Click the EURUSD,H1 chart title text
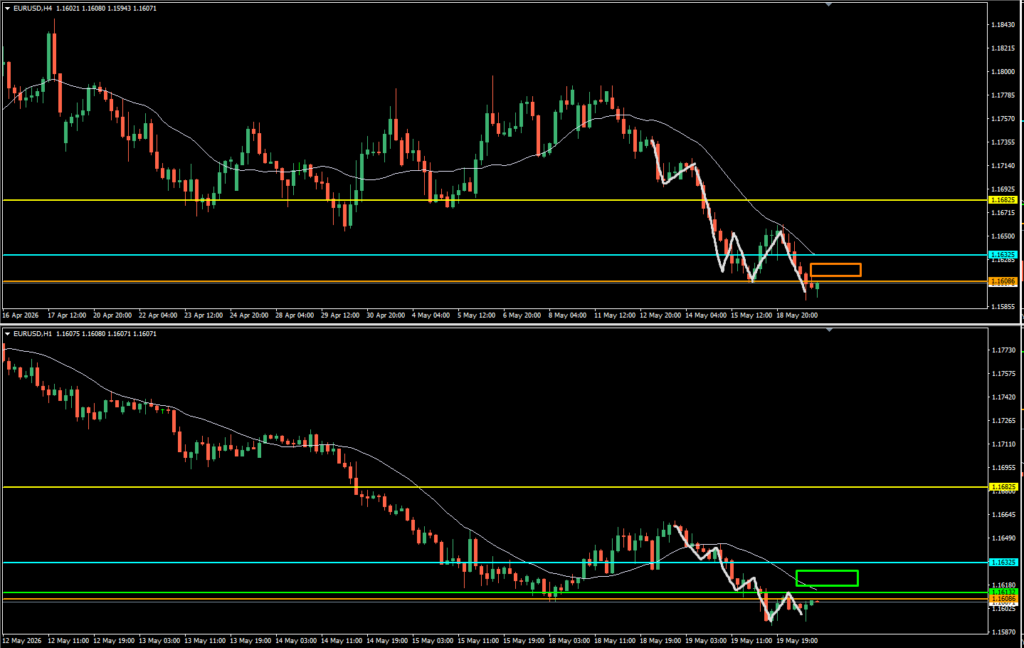 tap(33, 334)
